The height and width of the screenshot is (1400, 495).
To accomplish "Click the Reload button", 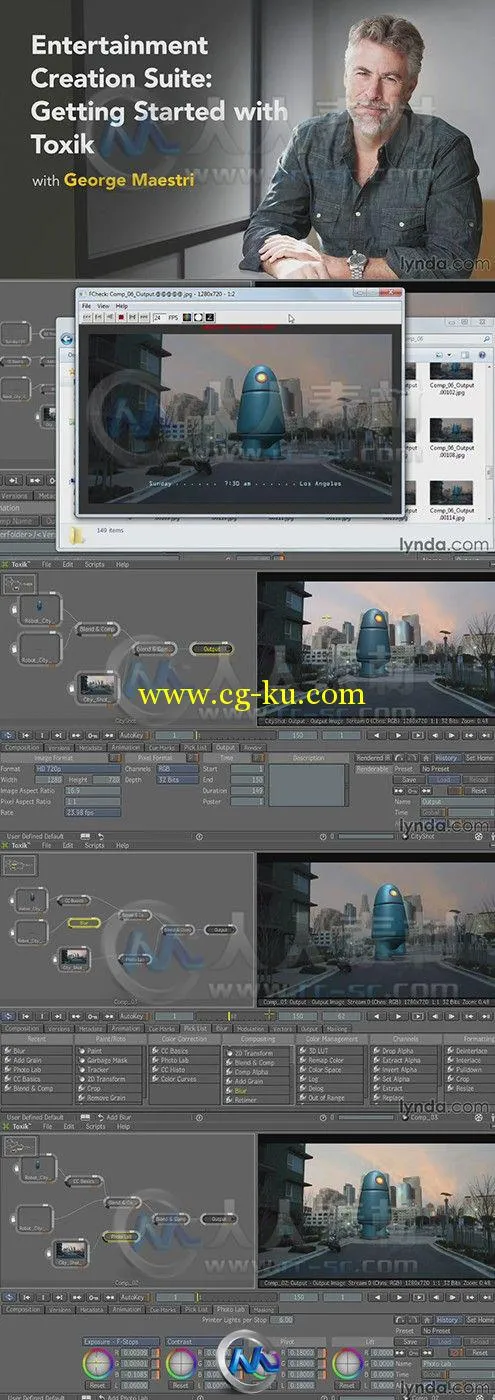I will 478,780.
